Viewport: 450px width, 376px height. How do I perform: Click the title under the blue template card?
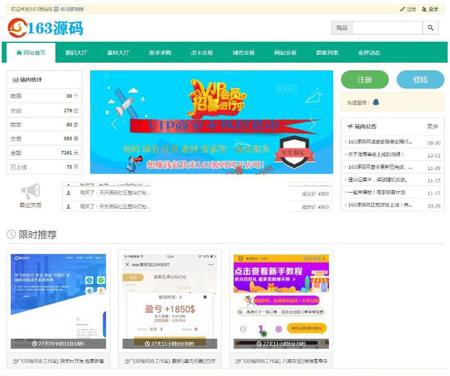tap(58, 361)
